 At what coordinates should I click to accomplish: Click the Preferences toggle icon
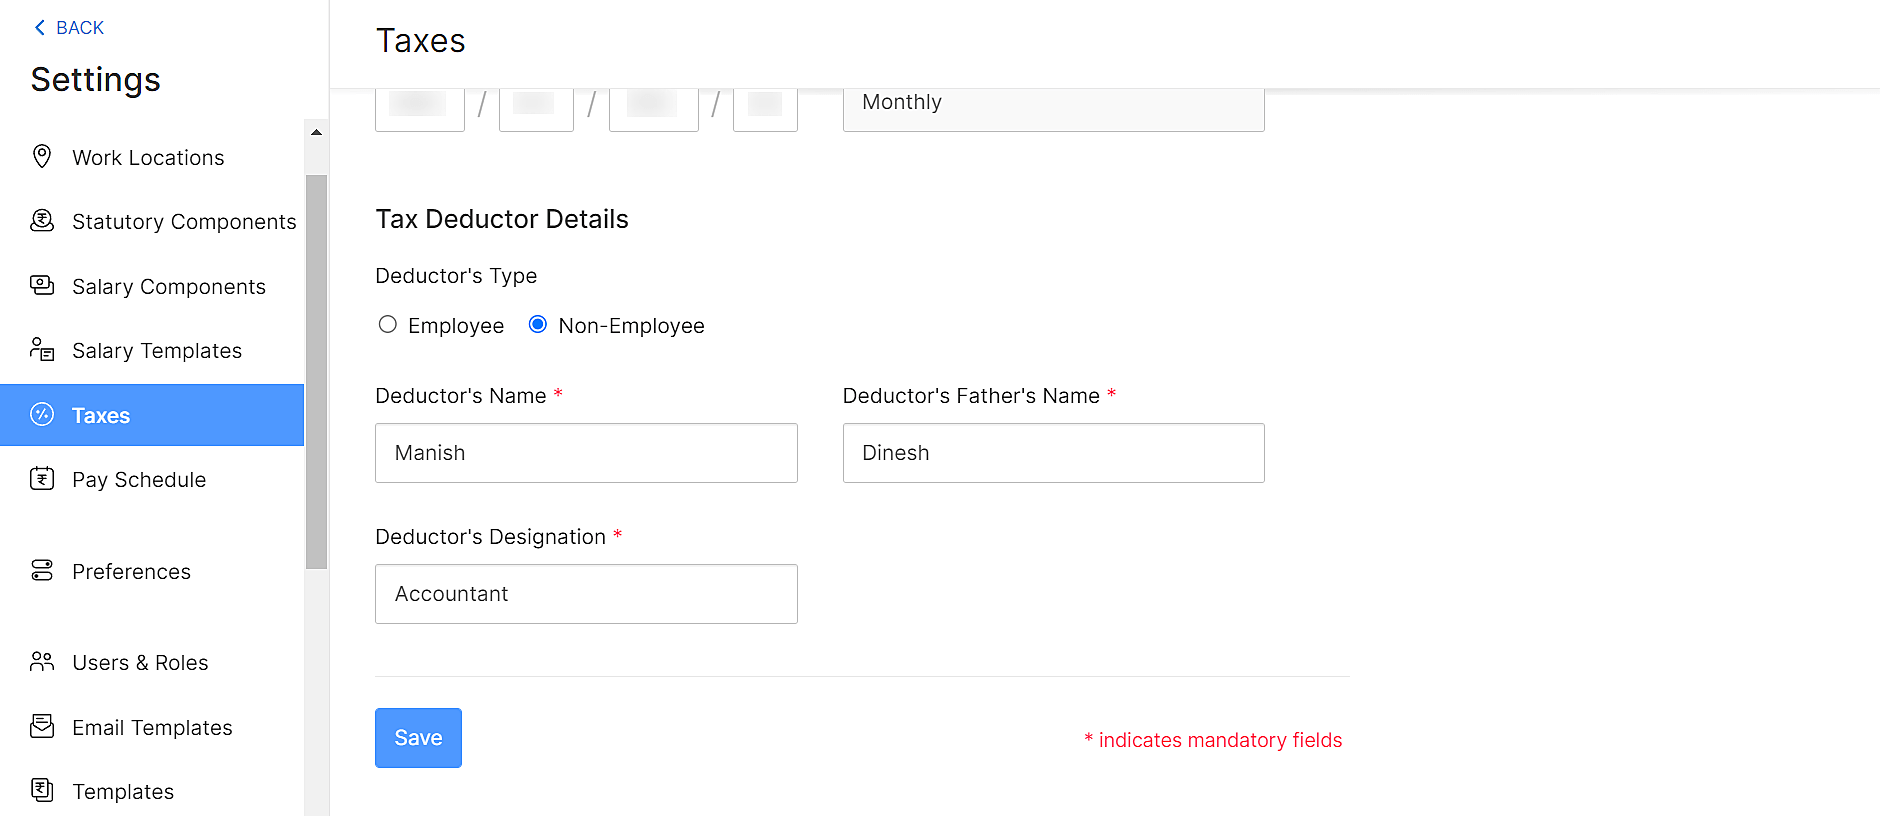[x=42, y=571]
